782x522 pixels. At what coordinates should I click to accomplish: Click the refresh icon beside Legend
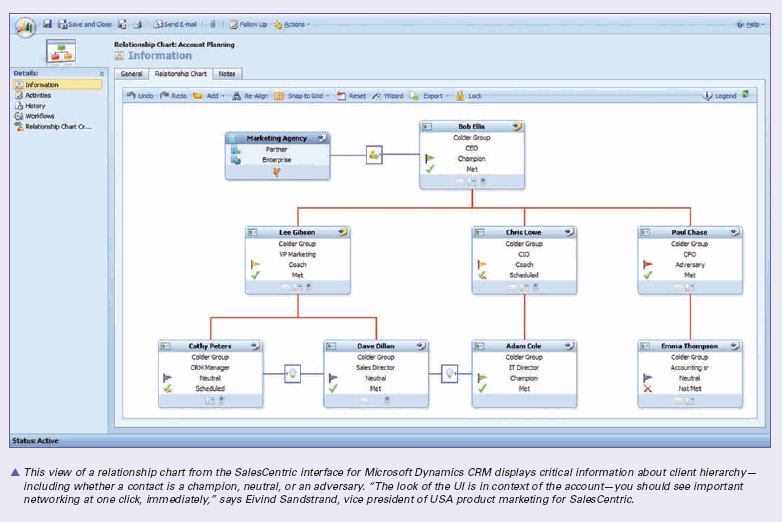(x=745, y=95)
